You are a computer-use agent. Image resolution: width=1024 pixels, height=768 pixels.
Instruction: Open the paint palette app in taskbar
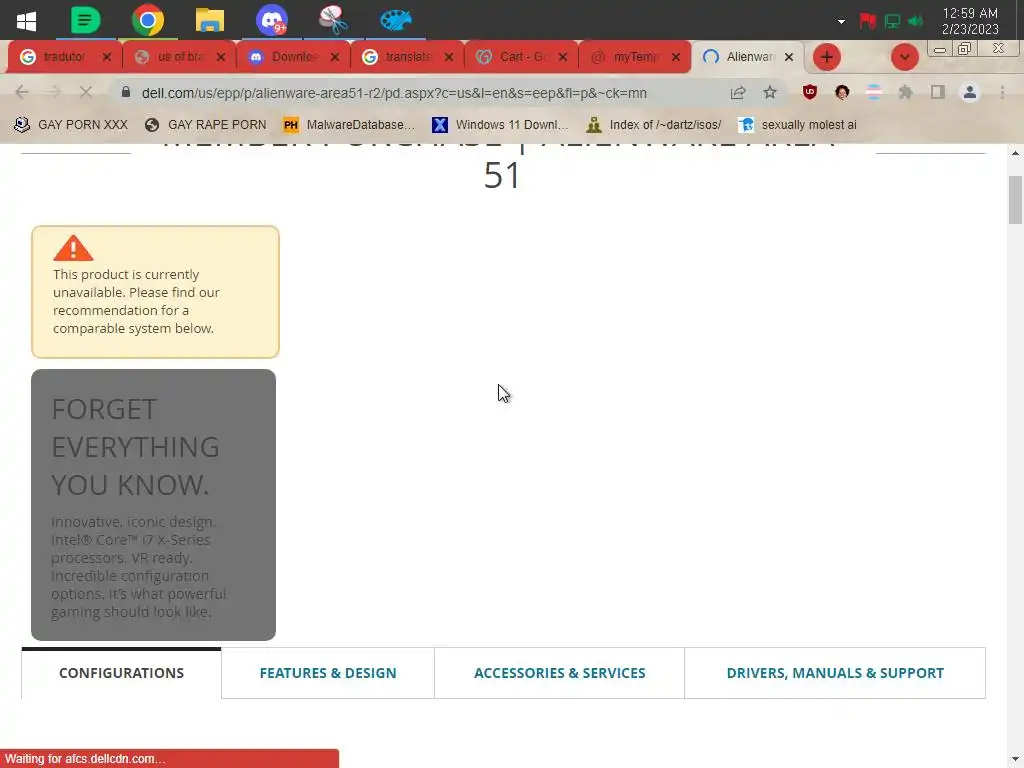tap(396, 20)
